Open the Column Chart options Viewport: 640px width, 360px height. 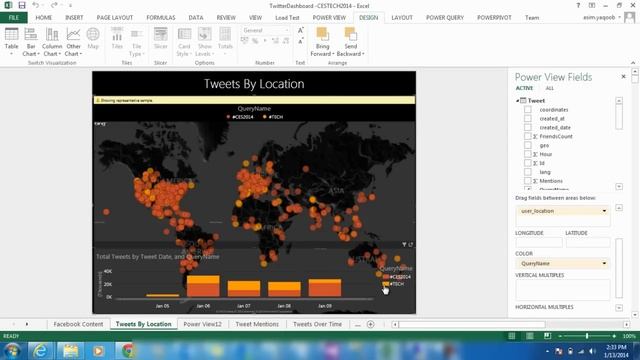(x=52, y=42)
